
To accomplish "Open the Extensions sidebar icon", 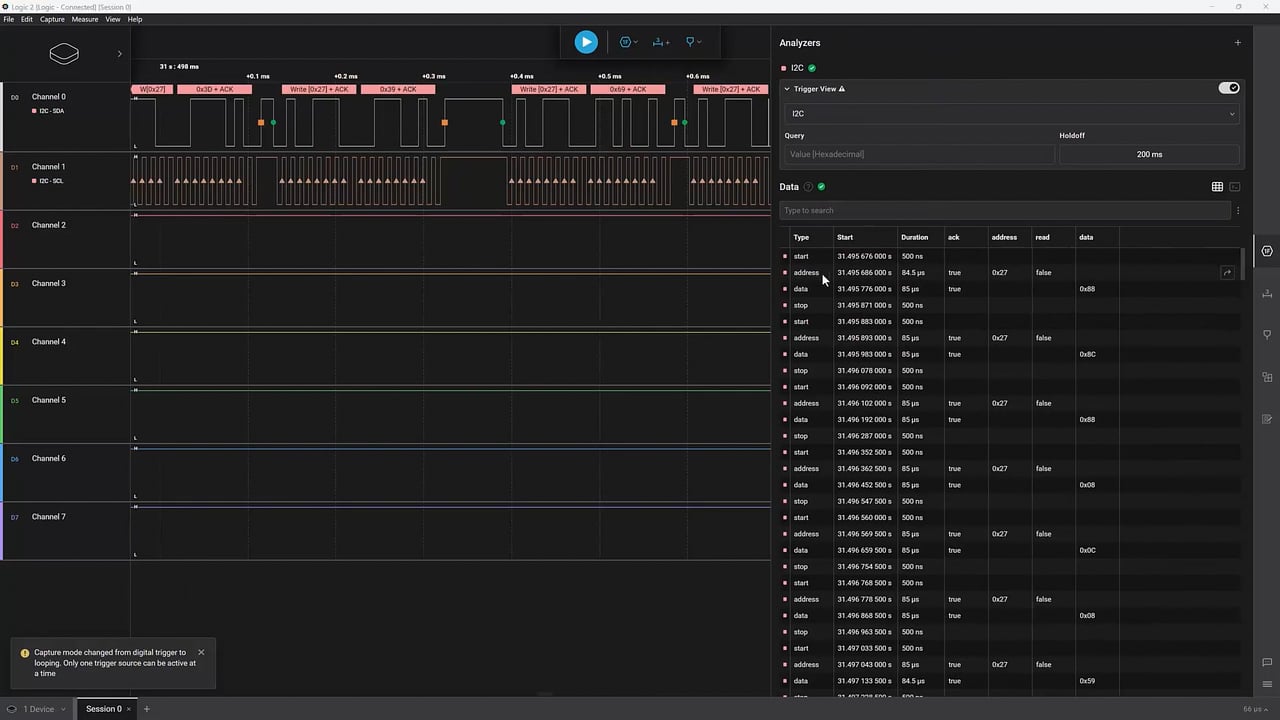I will pos(1267,377).
